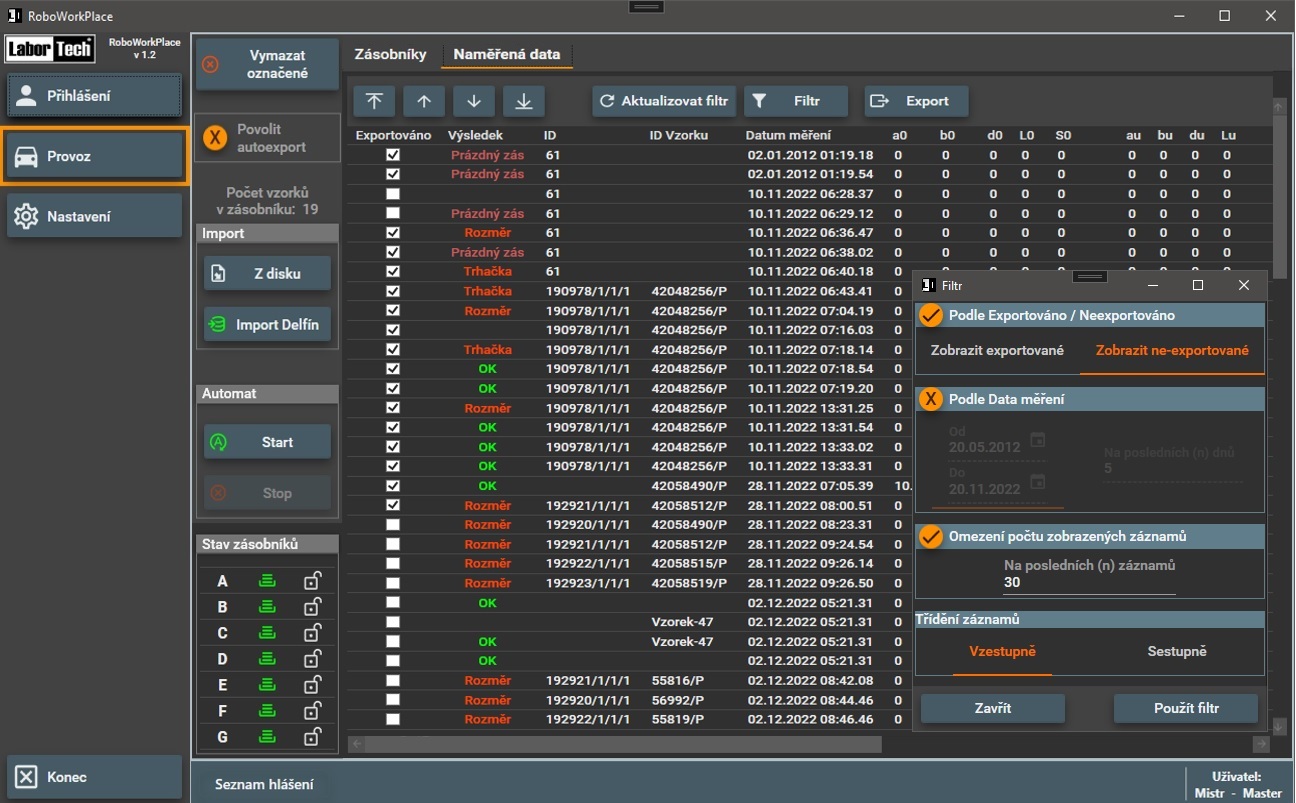Open calendar picker for Od date
The height and width of the screenshot is (803, 1296).
[x=1038, y=440]
